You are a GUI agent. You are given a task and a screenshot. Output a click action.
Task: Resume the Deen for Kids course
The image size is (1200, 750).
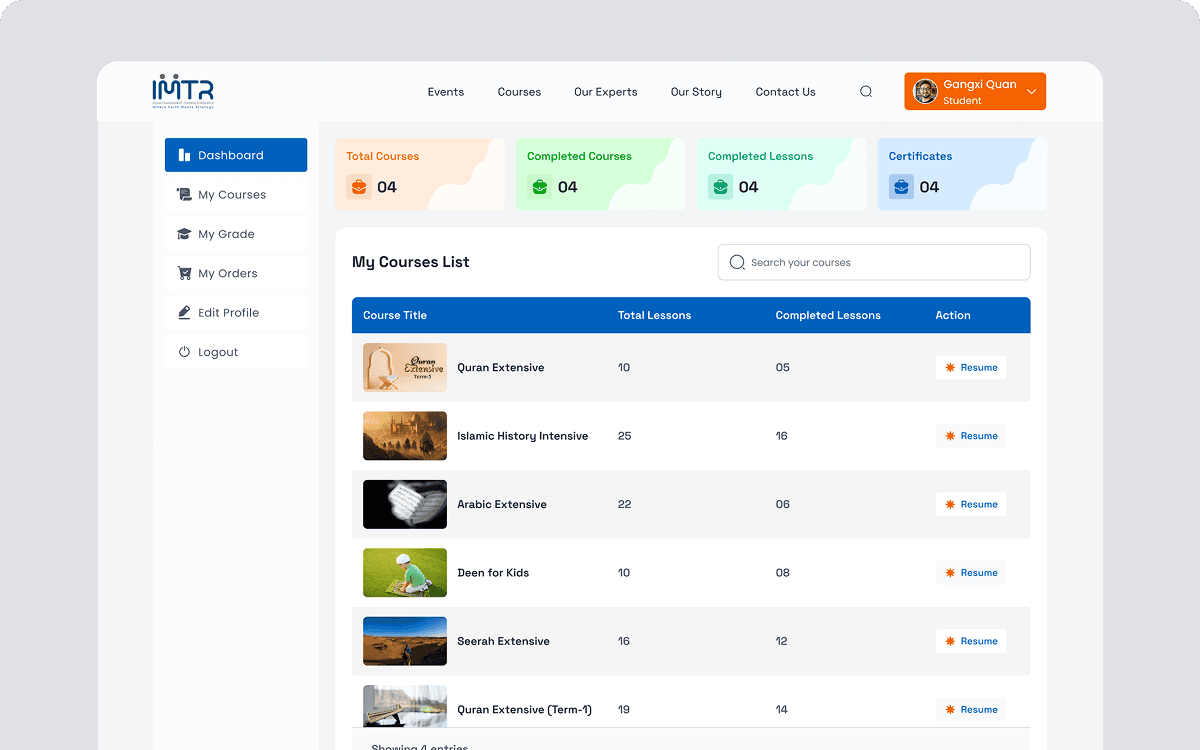(x=970, y=572)
